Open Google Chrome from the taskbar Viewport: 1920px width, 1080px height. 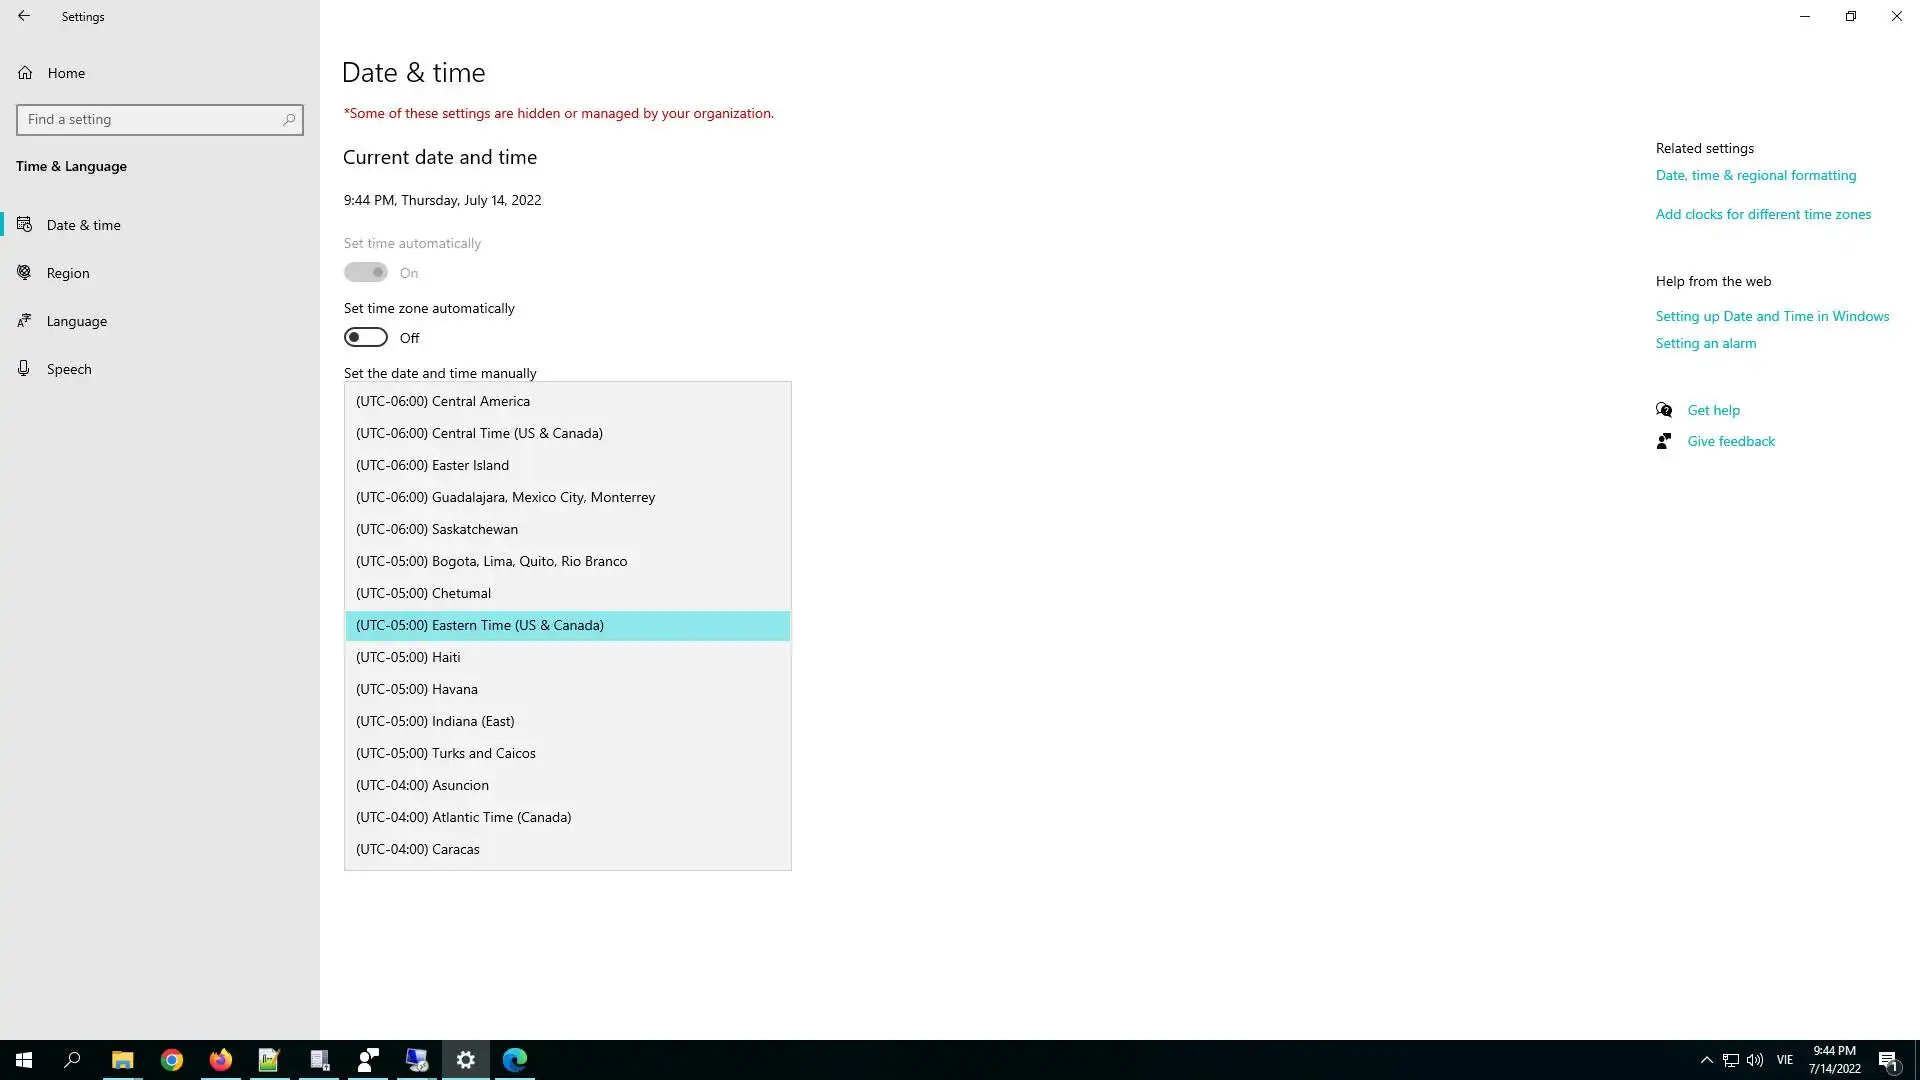(172, 1060)
